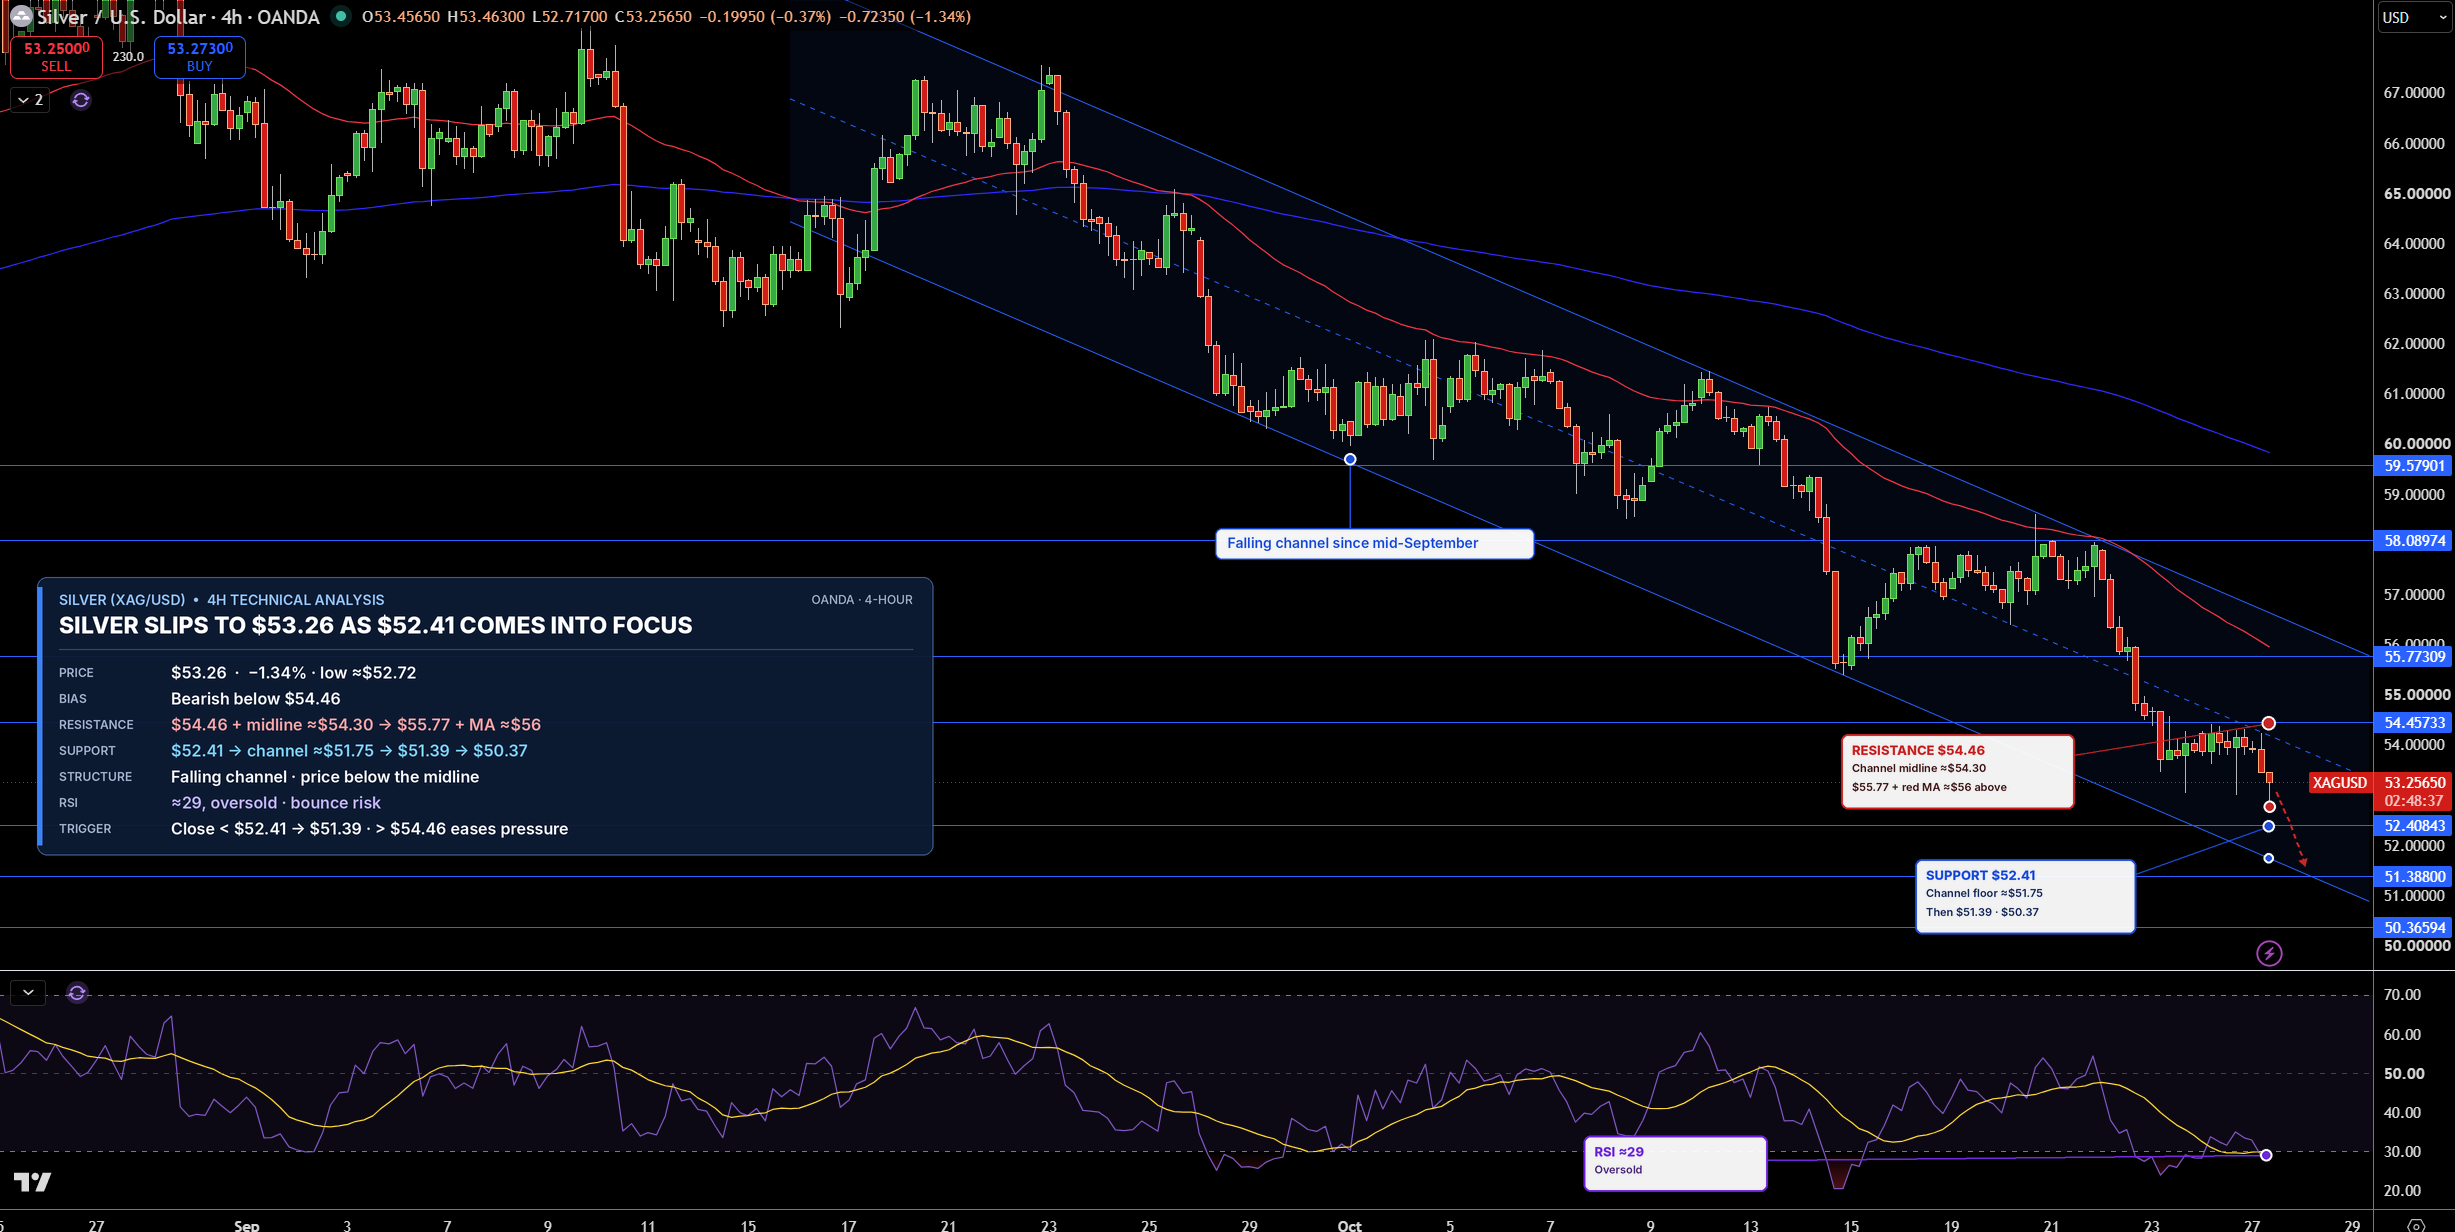Click the 51.38800 price level label

2414,877
